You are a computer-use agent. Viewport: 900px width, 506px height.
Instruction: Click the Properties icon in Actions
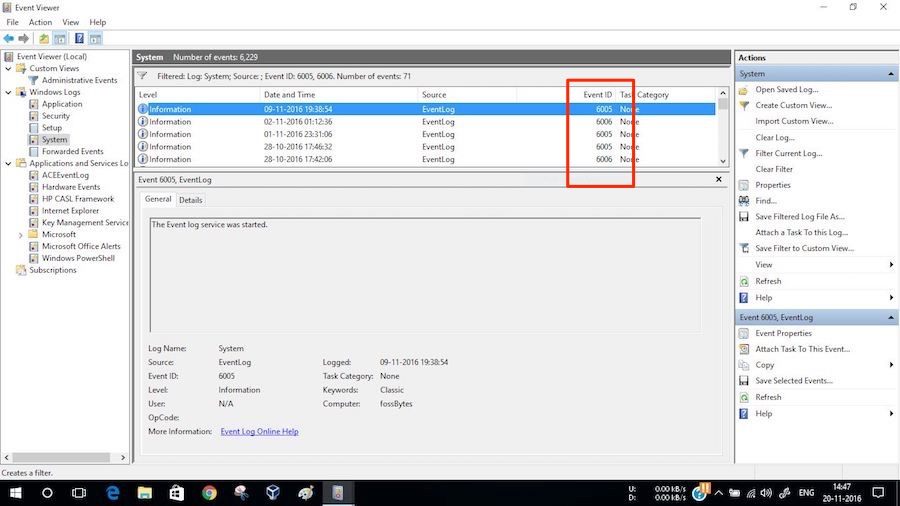tap(744, 185)
